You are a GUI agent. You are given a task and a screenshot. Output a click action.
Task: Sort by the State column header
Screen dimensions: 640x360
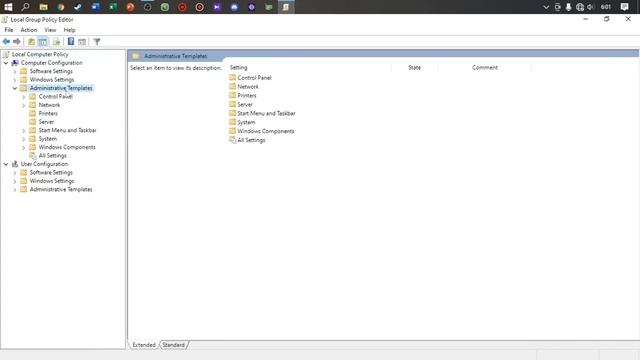pyautogui.click(x=414, y=67)
